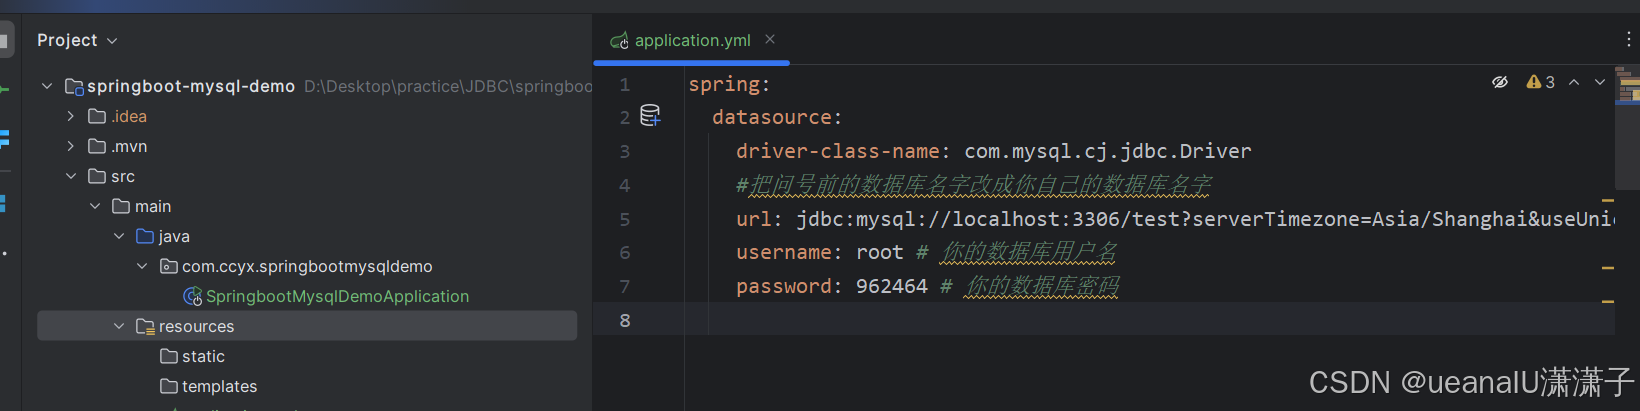
Task: Click the templates folder icon
Action: point(169,386)
